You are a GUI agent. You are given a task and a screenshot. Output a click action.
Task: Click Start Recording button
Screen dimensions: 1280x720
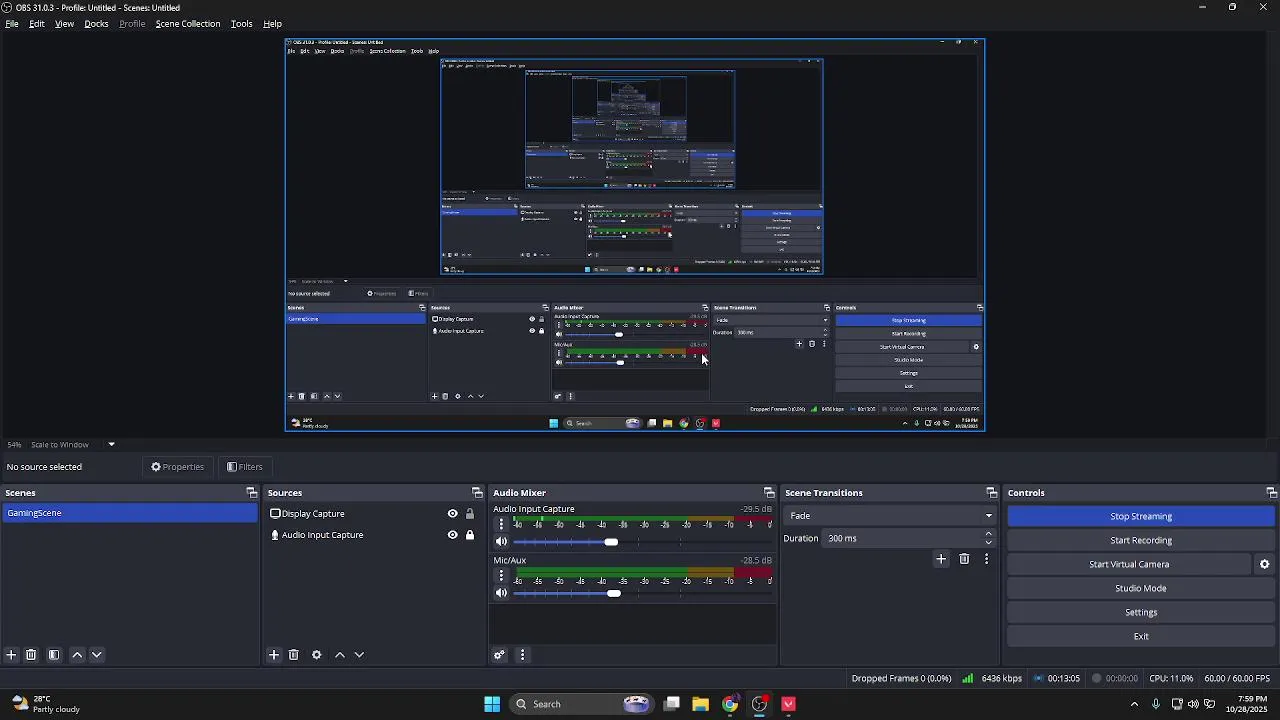click(x=1141, y=540)
